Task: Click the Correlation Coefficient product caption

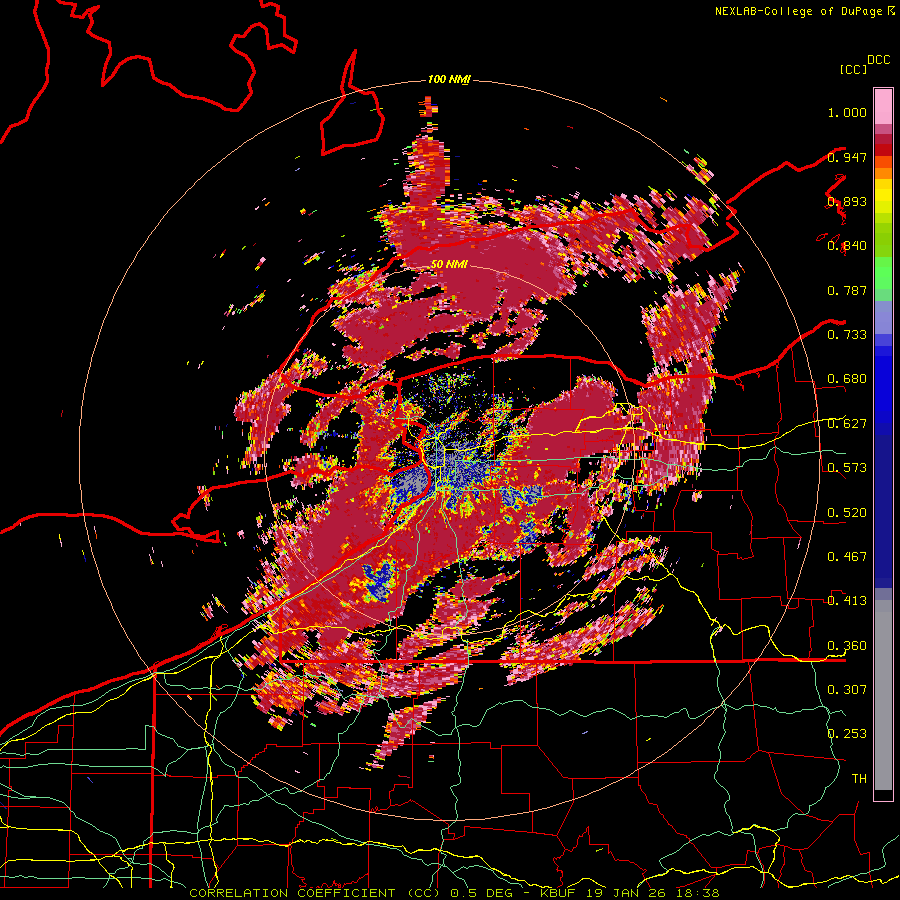Action: [315, 893]
